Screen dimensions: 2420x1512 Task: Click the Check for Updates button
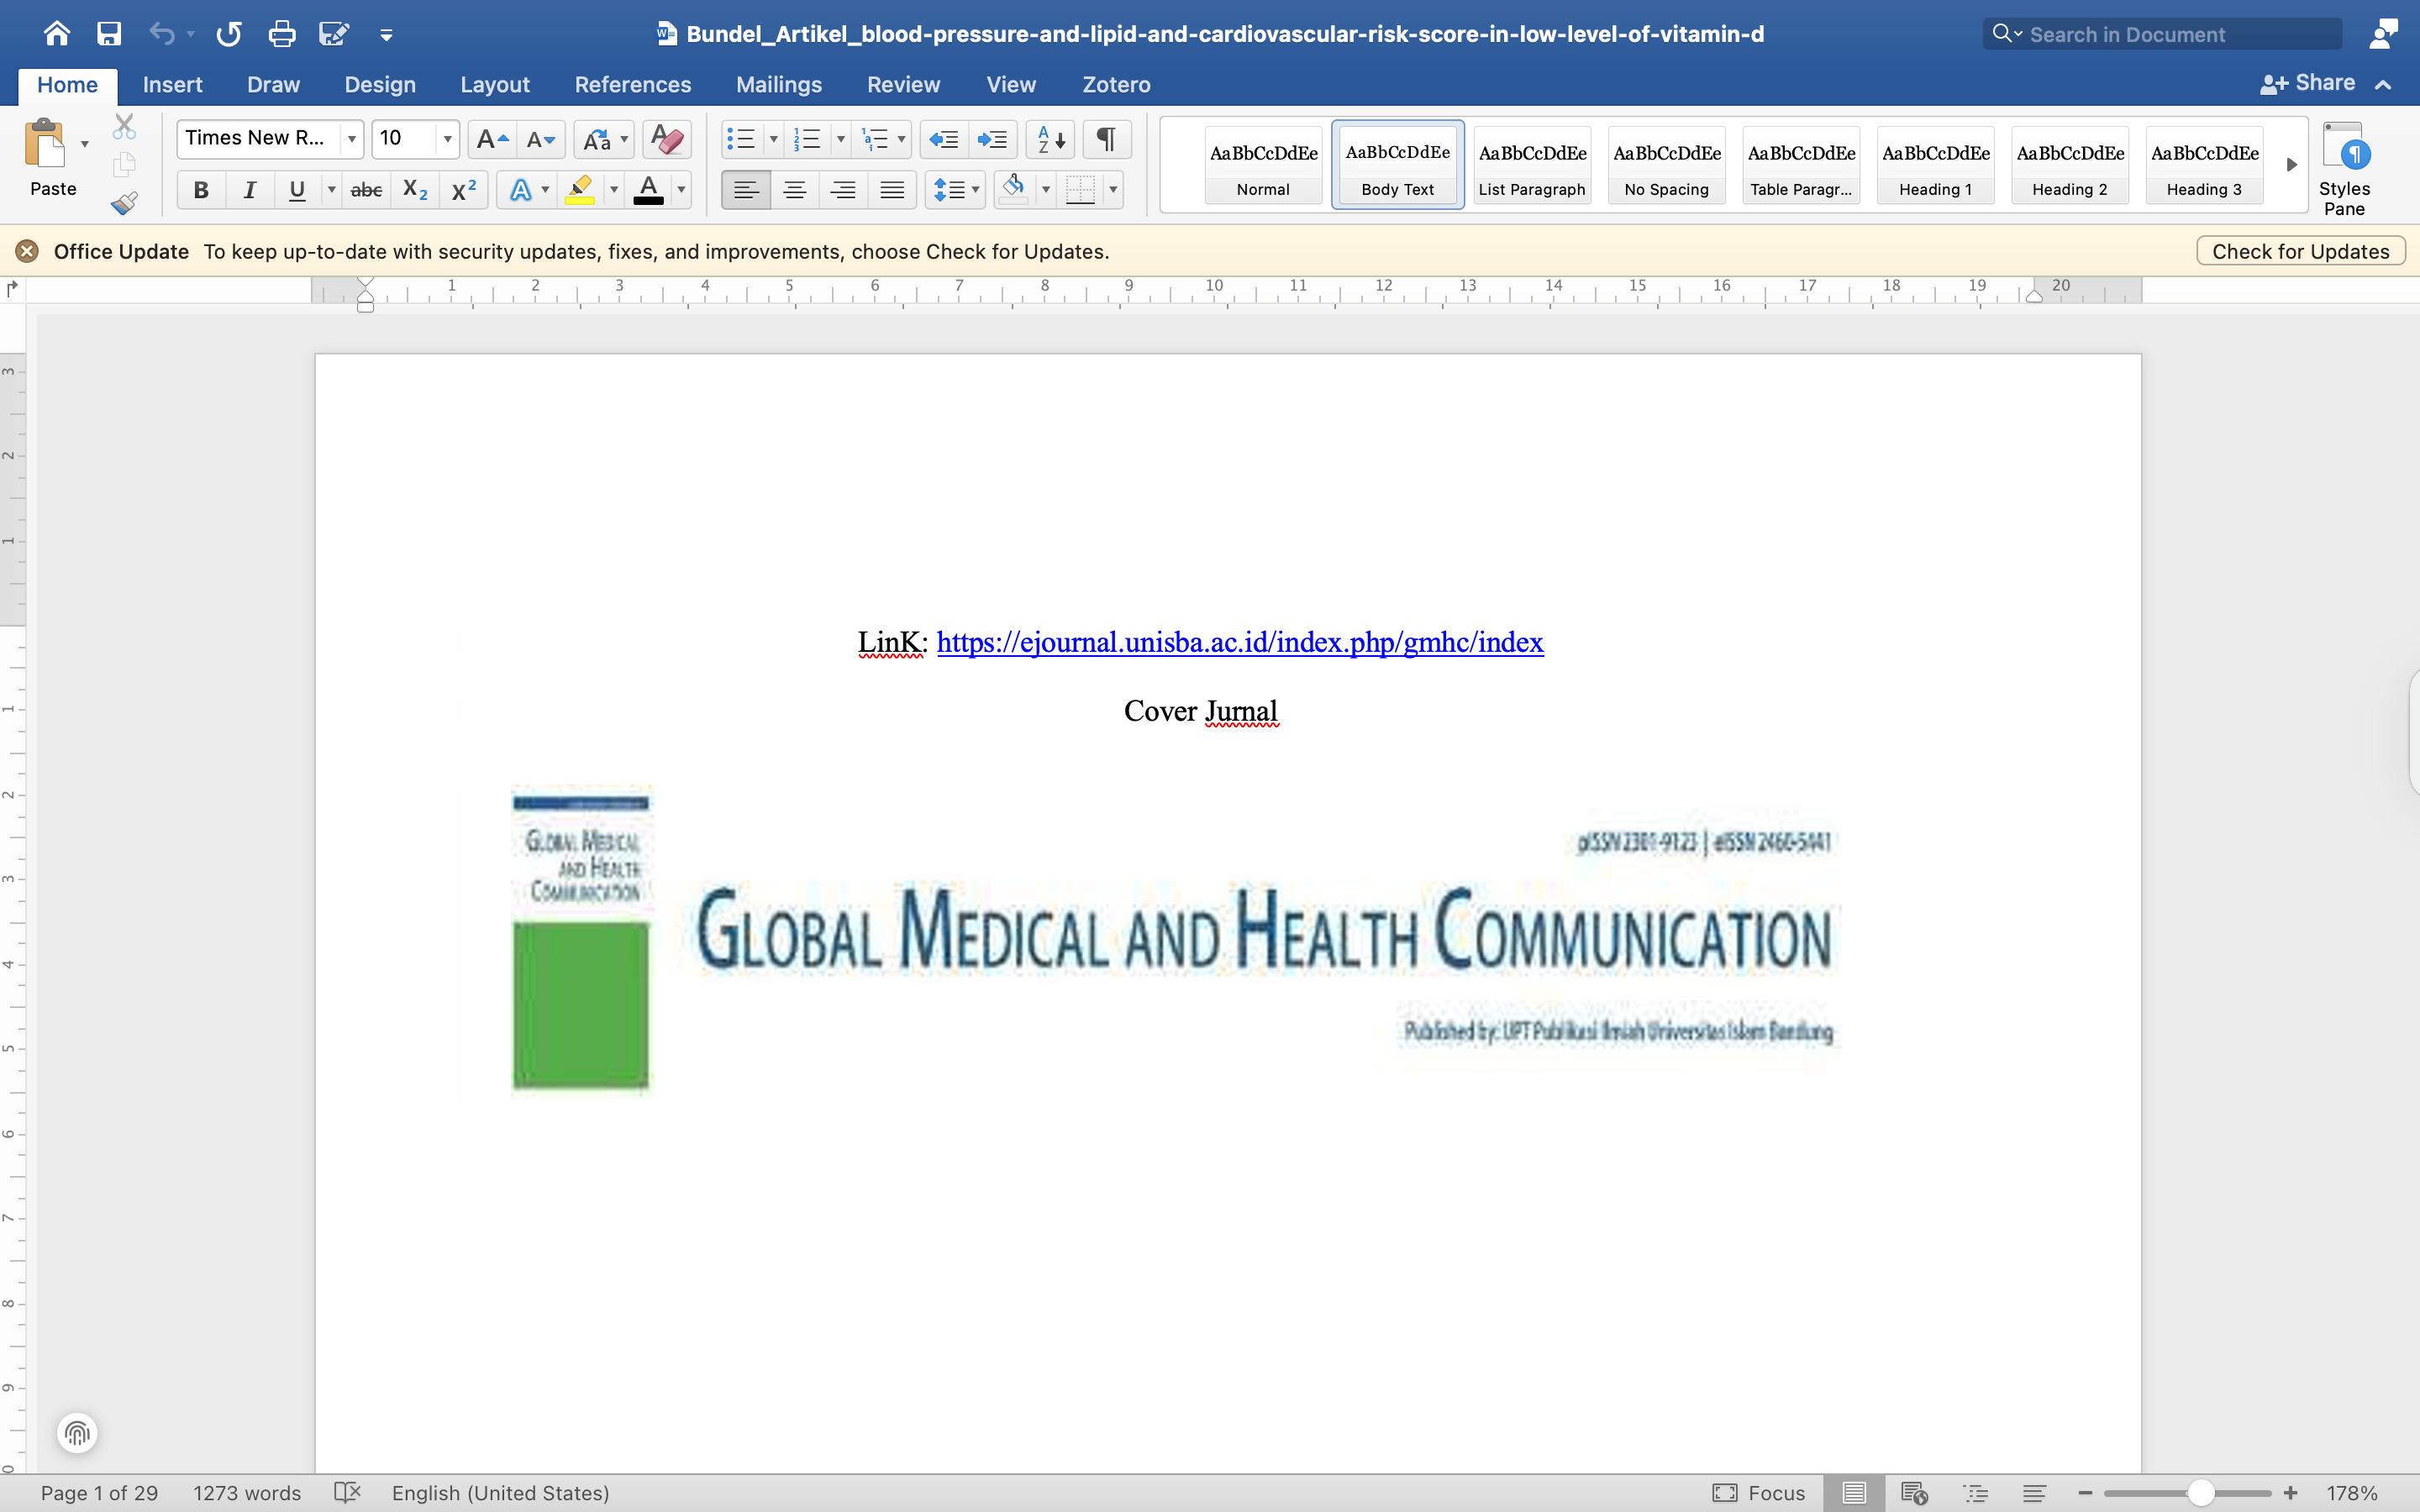pos(2300,251)
